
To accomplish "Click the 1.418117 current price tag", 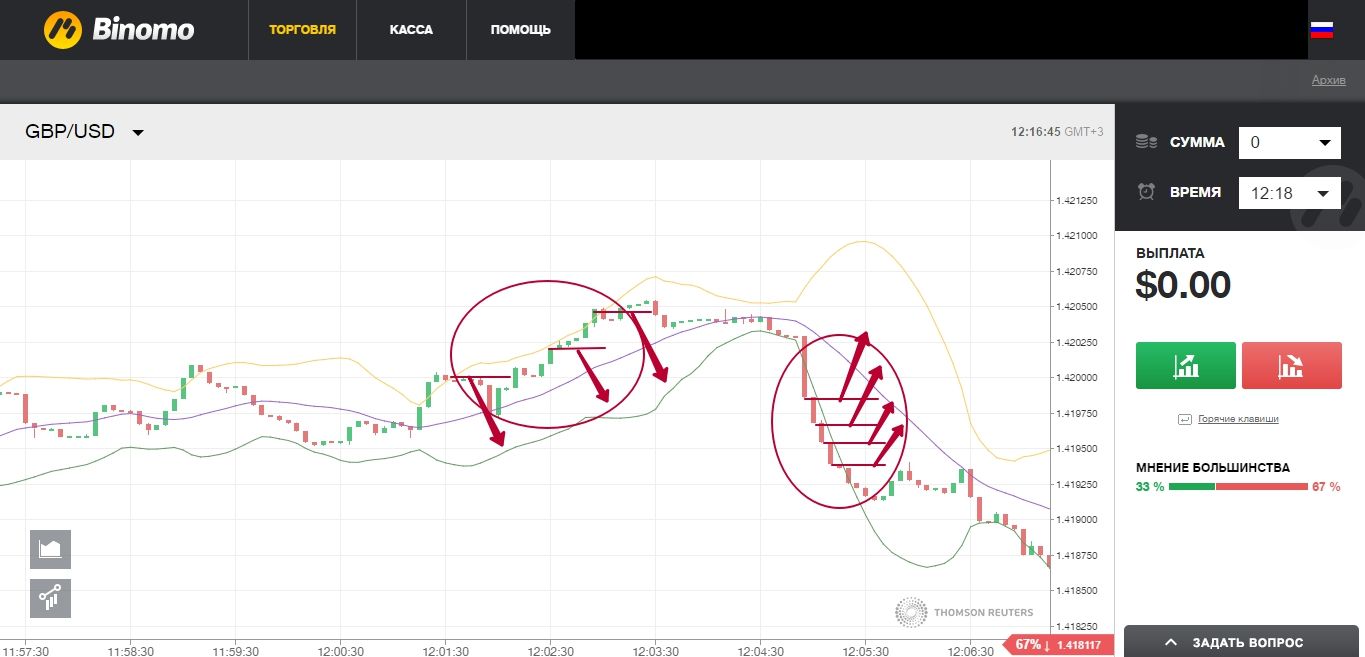I will (x=1059, y=645).
